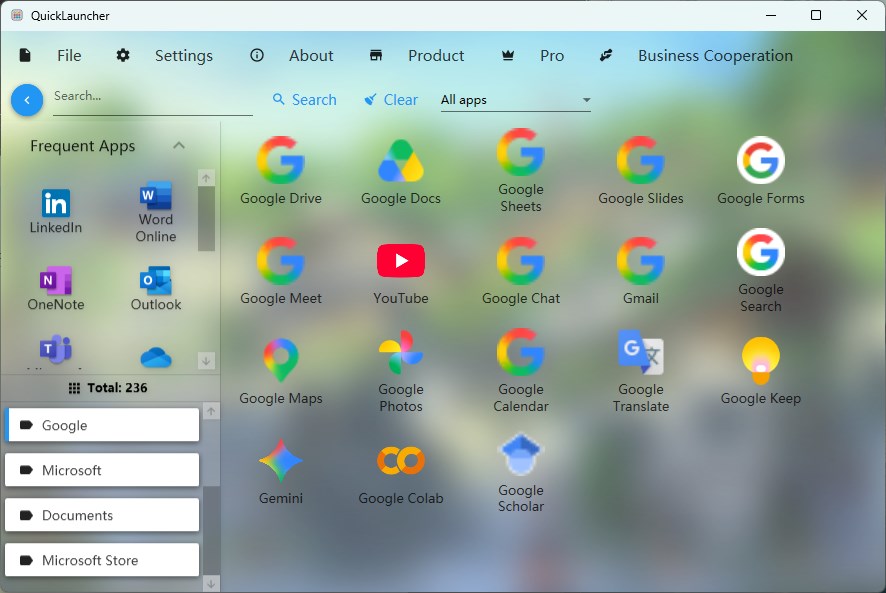Click the Search button
Image resolution: width=886 pixels, height=593 pixels.
point(305,99)
